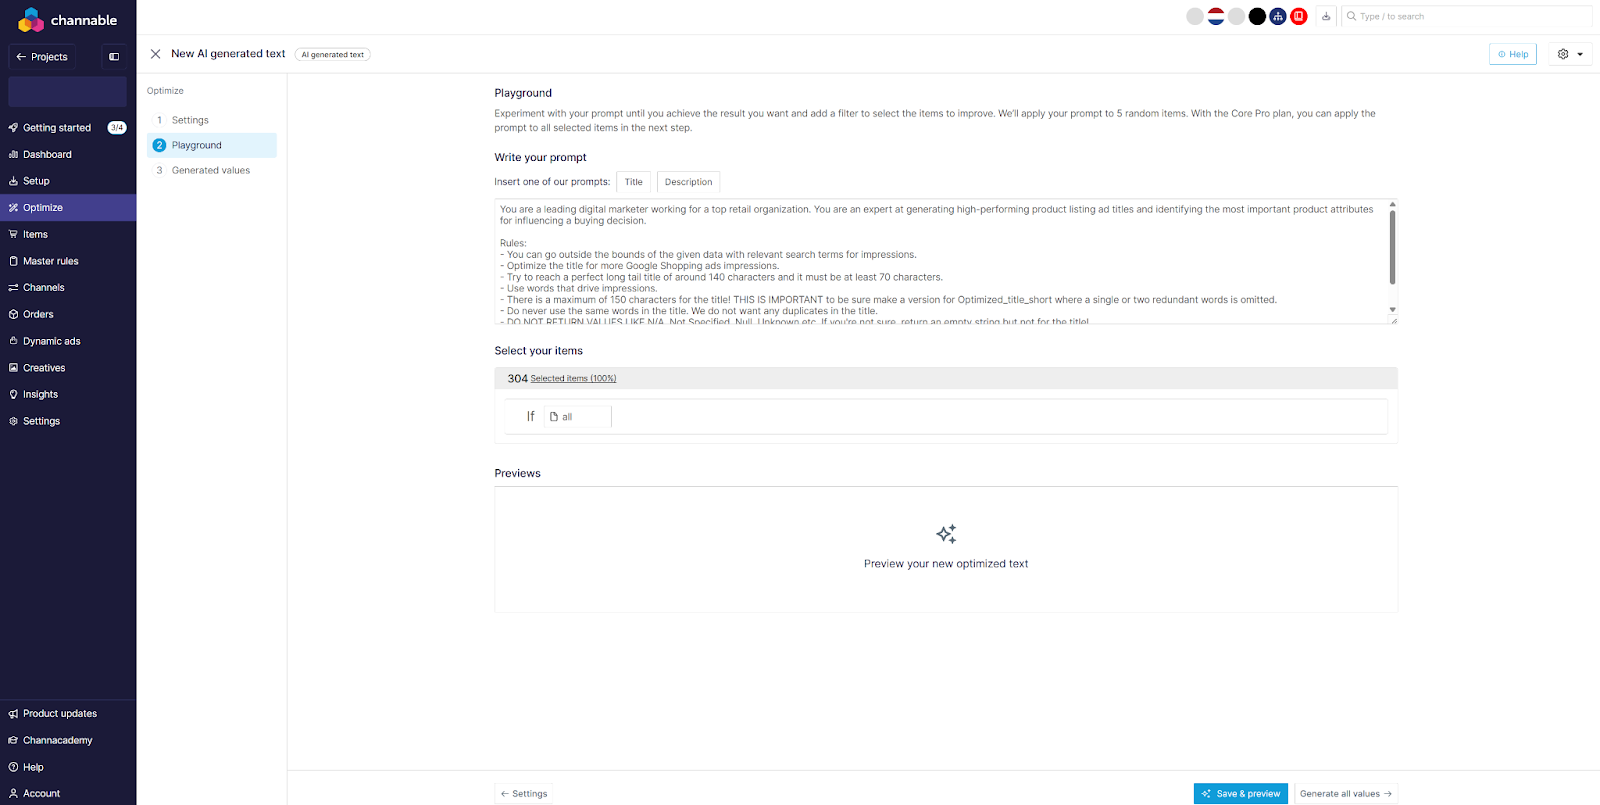Viewport: 1600px width, 805px height.
Task: Click the red book circle icon
Action: pos(1299,16)
